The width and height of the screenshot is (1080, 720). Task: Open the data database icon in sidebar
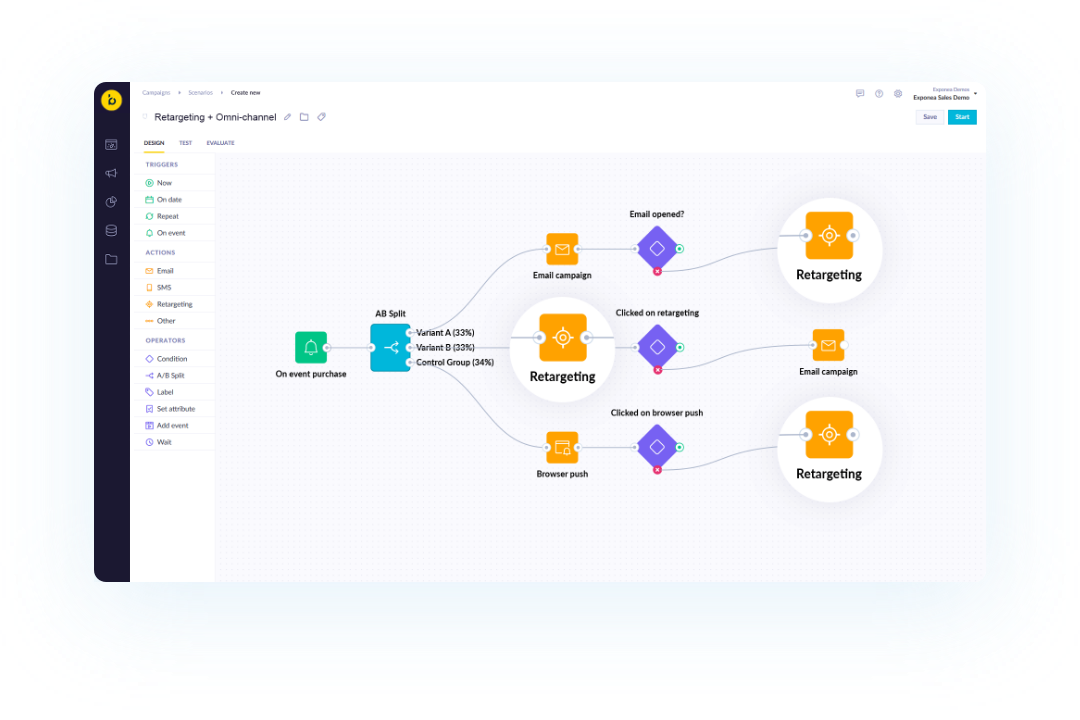tap(111, 230)
